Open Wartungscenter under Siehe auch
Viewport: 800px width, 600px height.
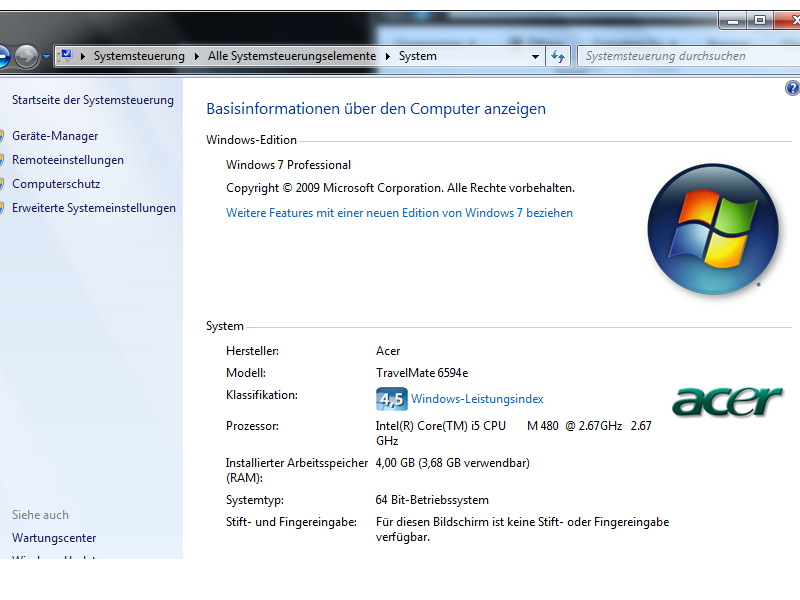pyautogui.click(x=54, y=538)
